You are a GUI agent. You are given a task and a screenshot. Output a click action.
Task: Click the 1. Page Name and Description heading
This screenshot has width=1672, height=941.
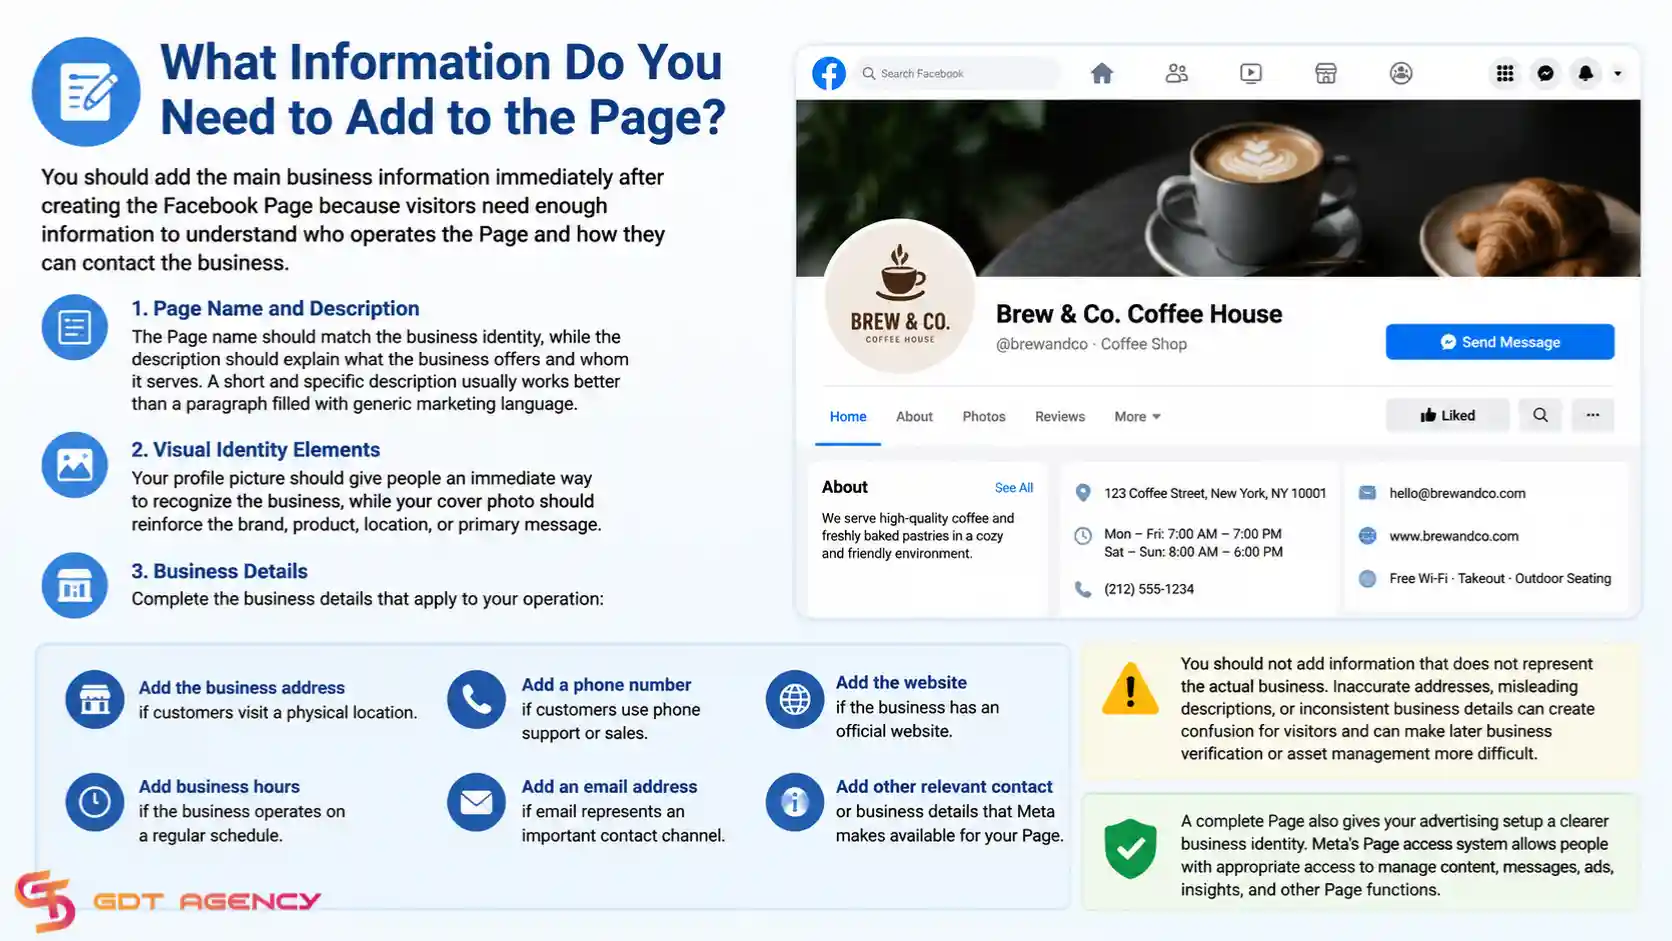[275, 309]
